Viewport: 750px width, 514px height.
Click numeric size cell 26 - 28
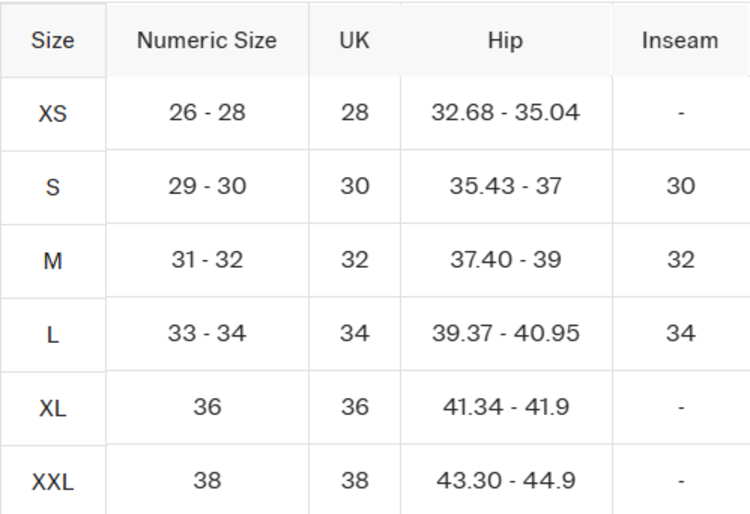[x=207, y=112]
